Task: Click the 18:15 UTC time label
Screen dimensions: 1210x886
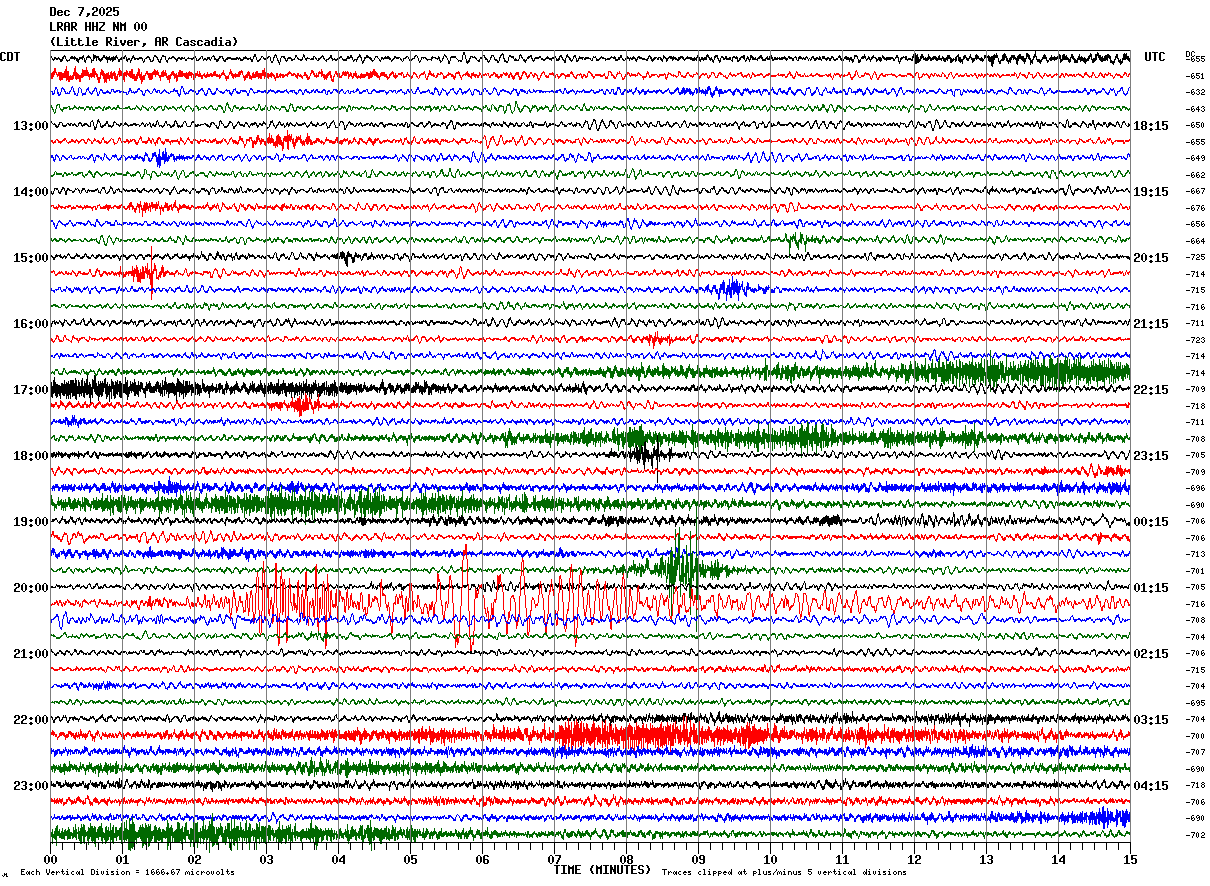Action: [1151, 126]
